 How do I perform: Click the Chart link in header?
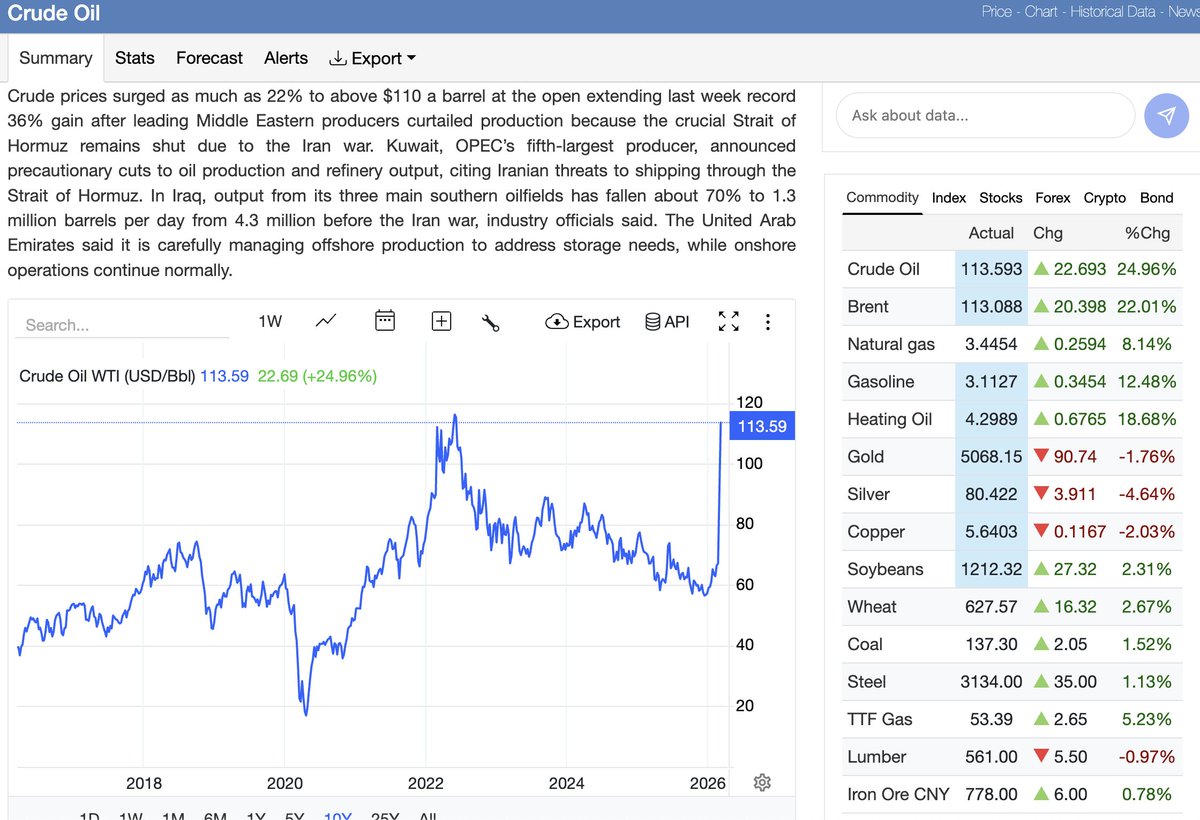pos(1041,12)
